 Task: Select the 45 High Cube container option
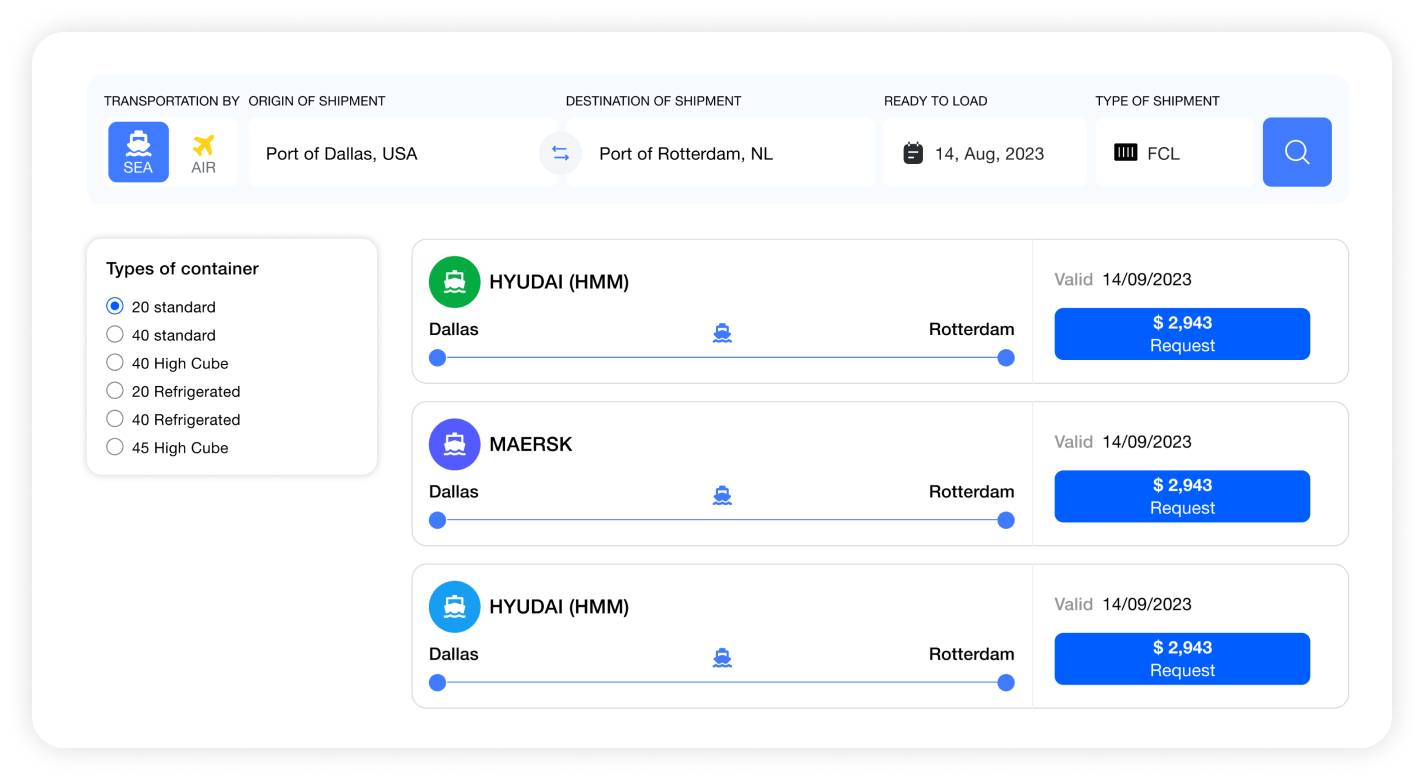click(x=115, y=447)
